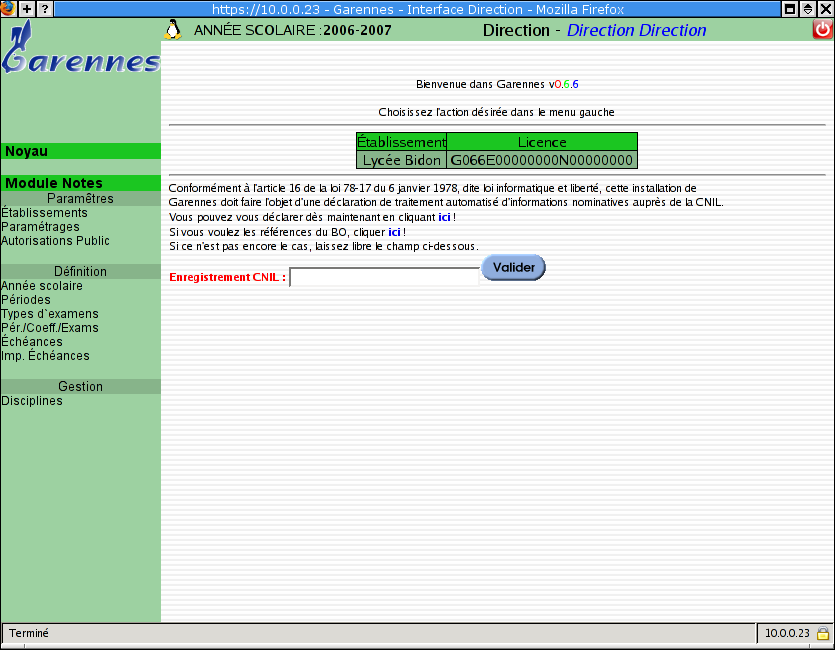This screenshot has width=835, height=650.
Task: Go to Autorisations Public
Action: pyautogui.click(x=55, y=241)
